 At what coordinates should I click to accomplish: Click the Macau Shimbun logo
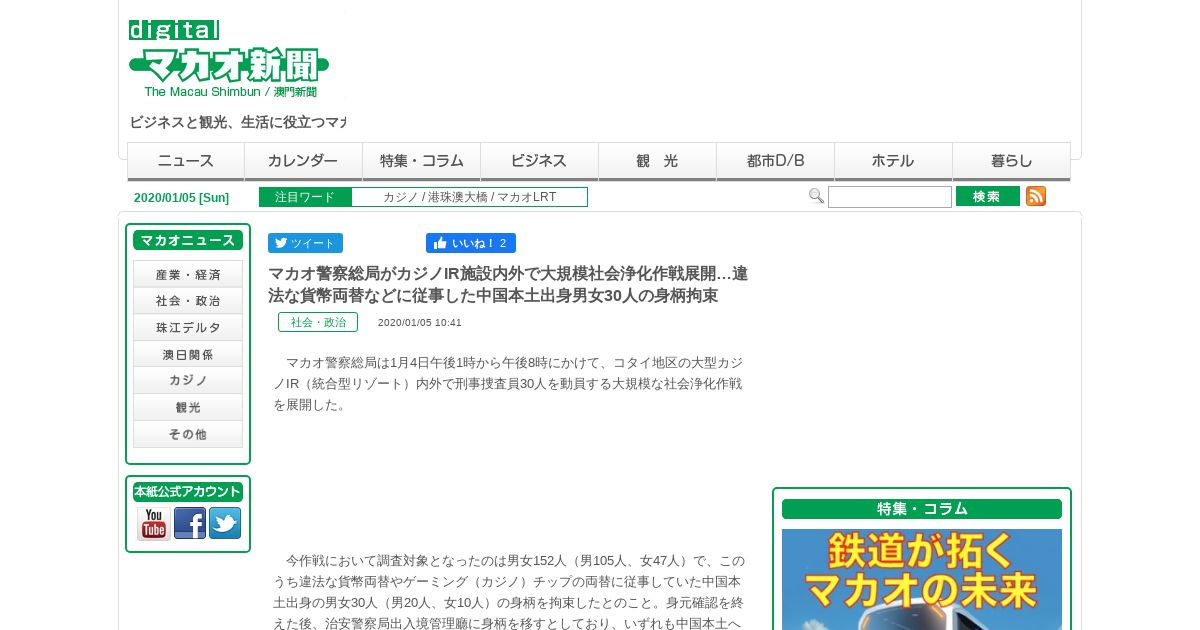[x=229, y=59]
